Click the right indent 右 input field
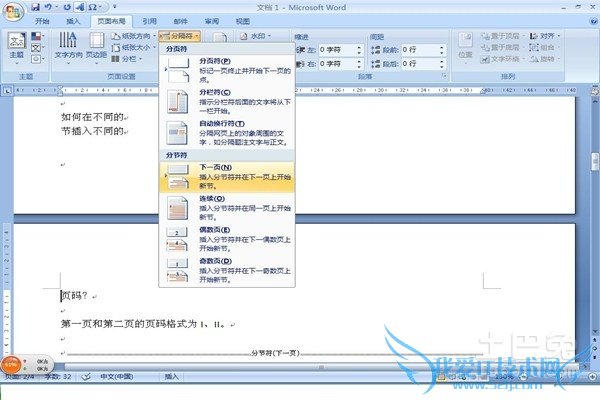 point(337,64)
